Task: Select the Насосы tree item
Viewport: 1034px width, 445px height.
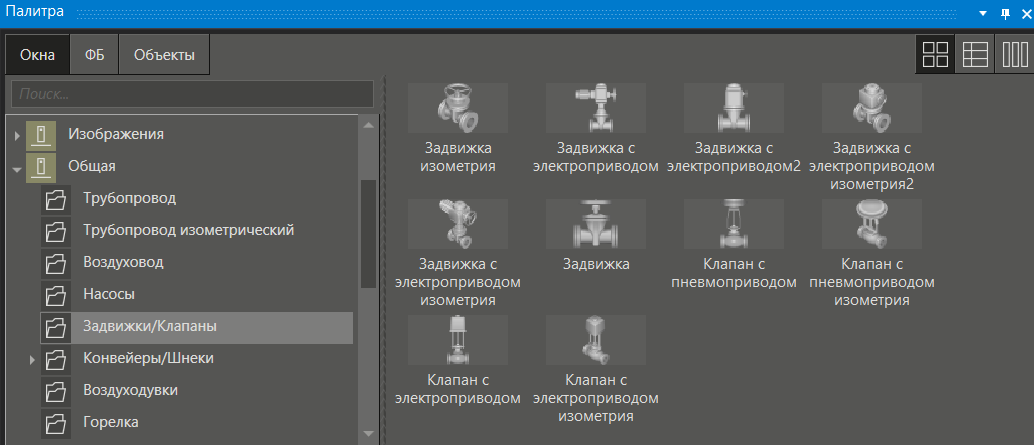Action: click(109, 293)
